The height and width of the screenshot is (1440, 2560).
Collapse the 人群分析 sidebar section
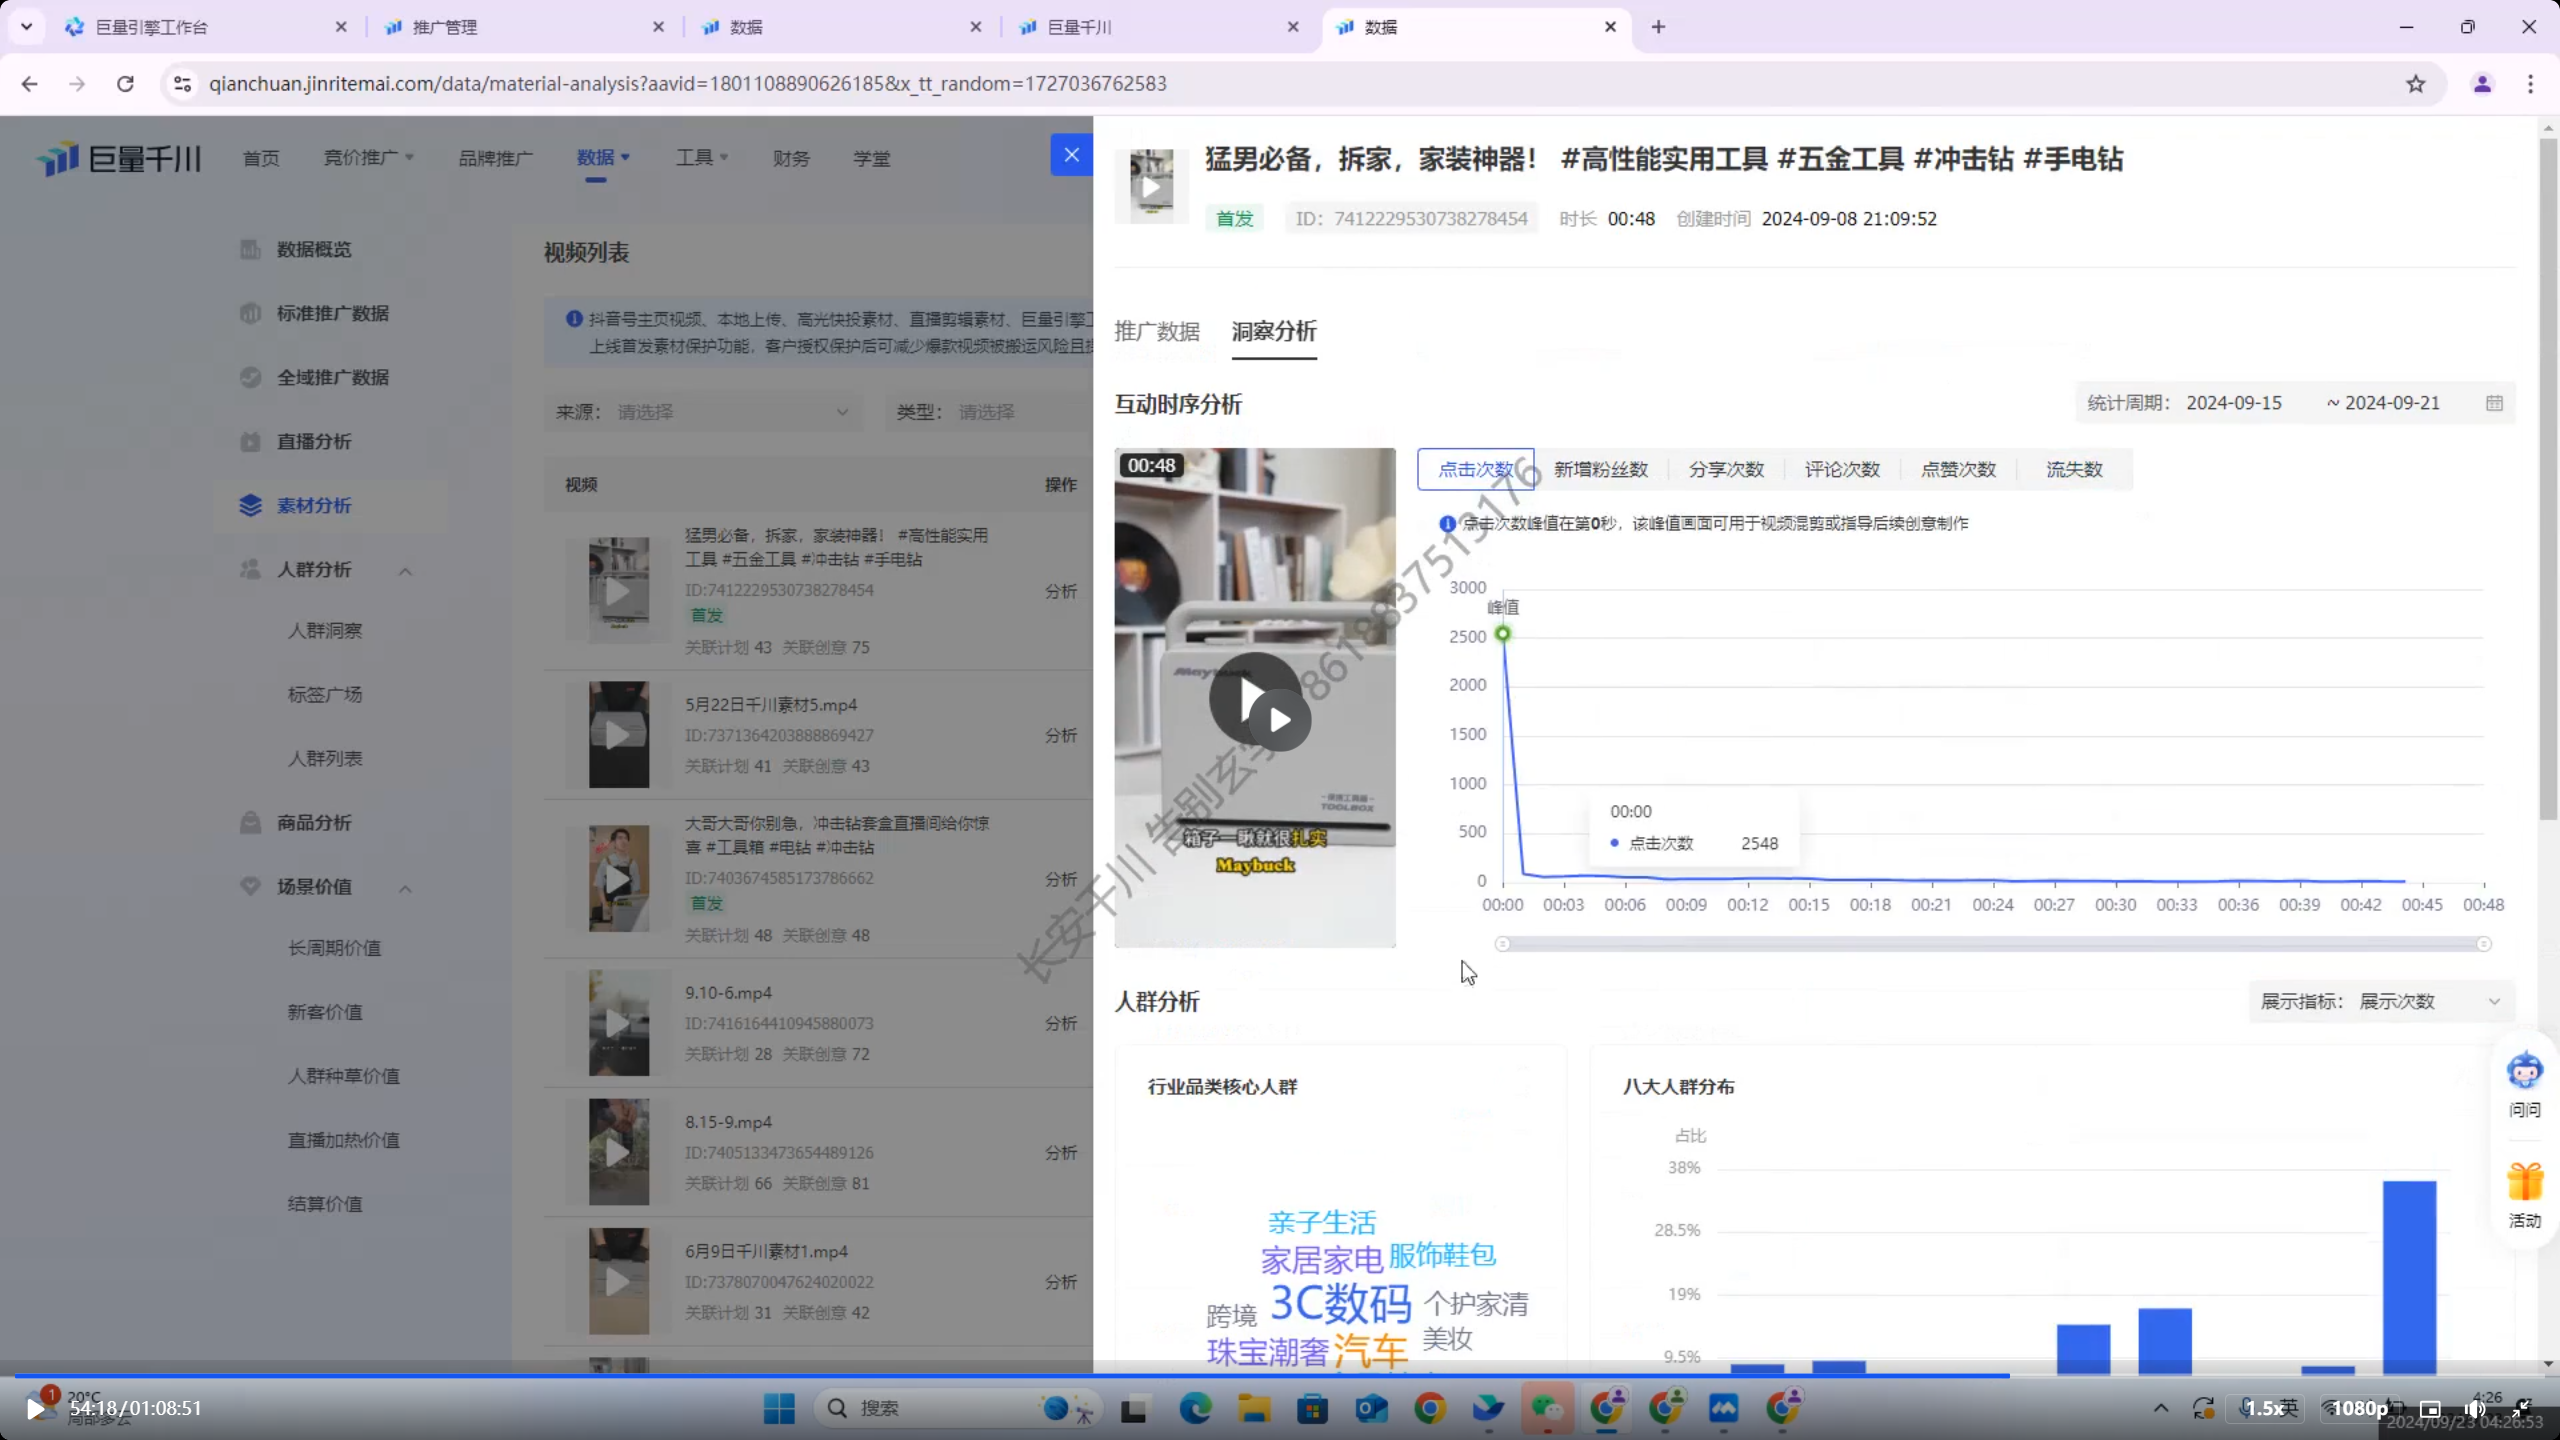point(405,570)
